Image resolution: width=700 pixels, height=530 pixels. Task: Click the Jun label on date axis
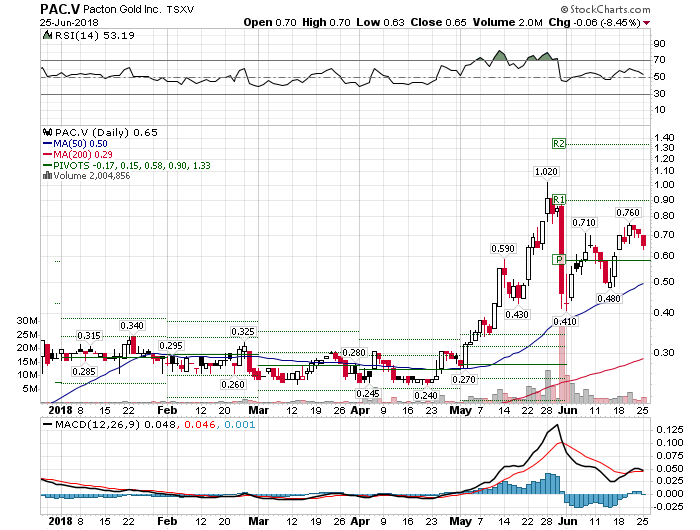(566, 410)
